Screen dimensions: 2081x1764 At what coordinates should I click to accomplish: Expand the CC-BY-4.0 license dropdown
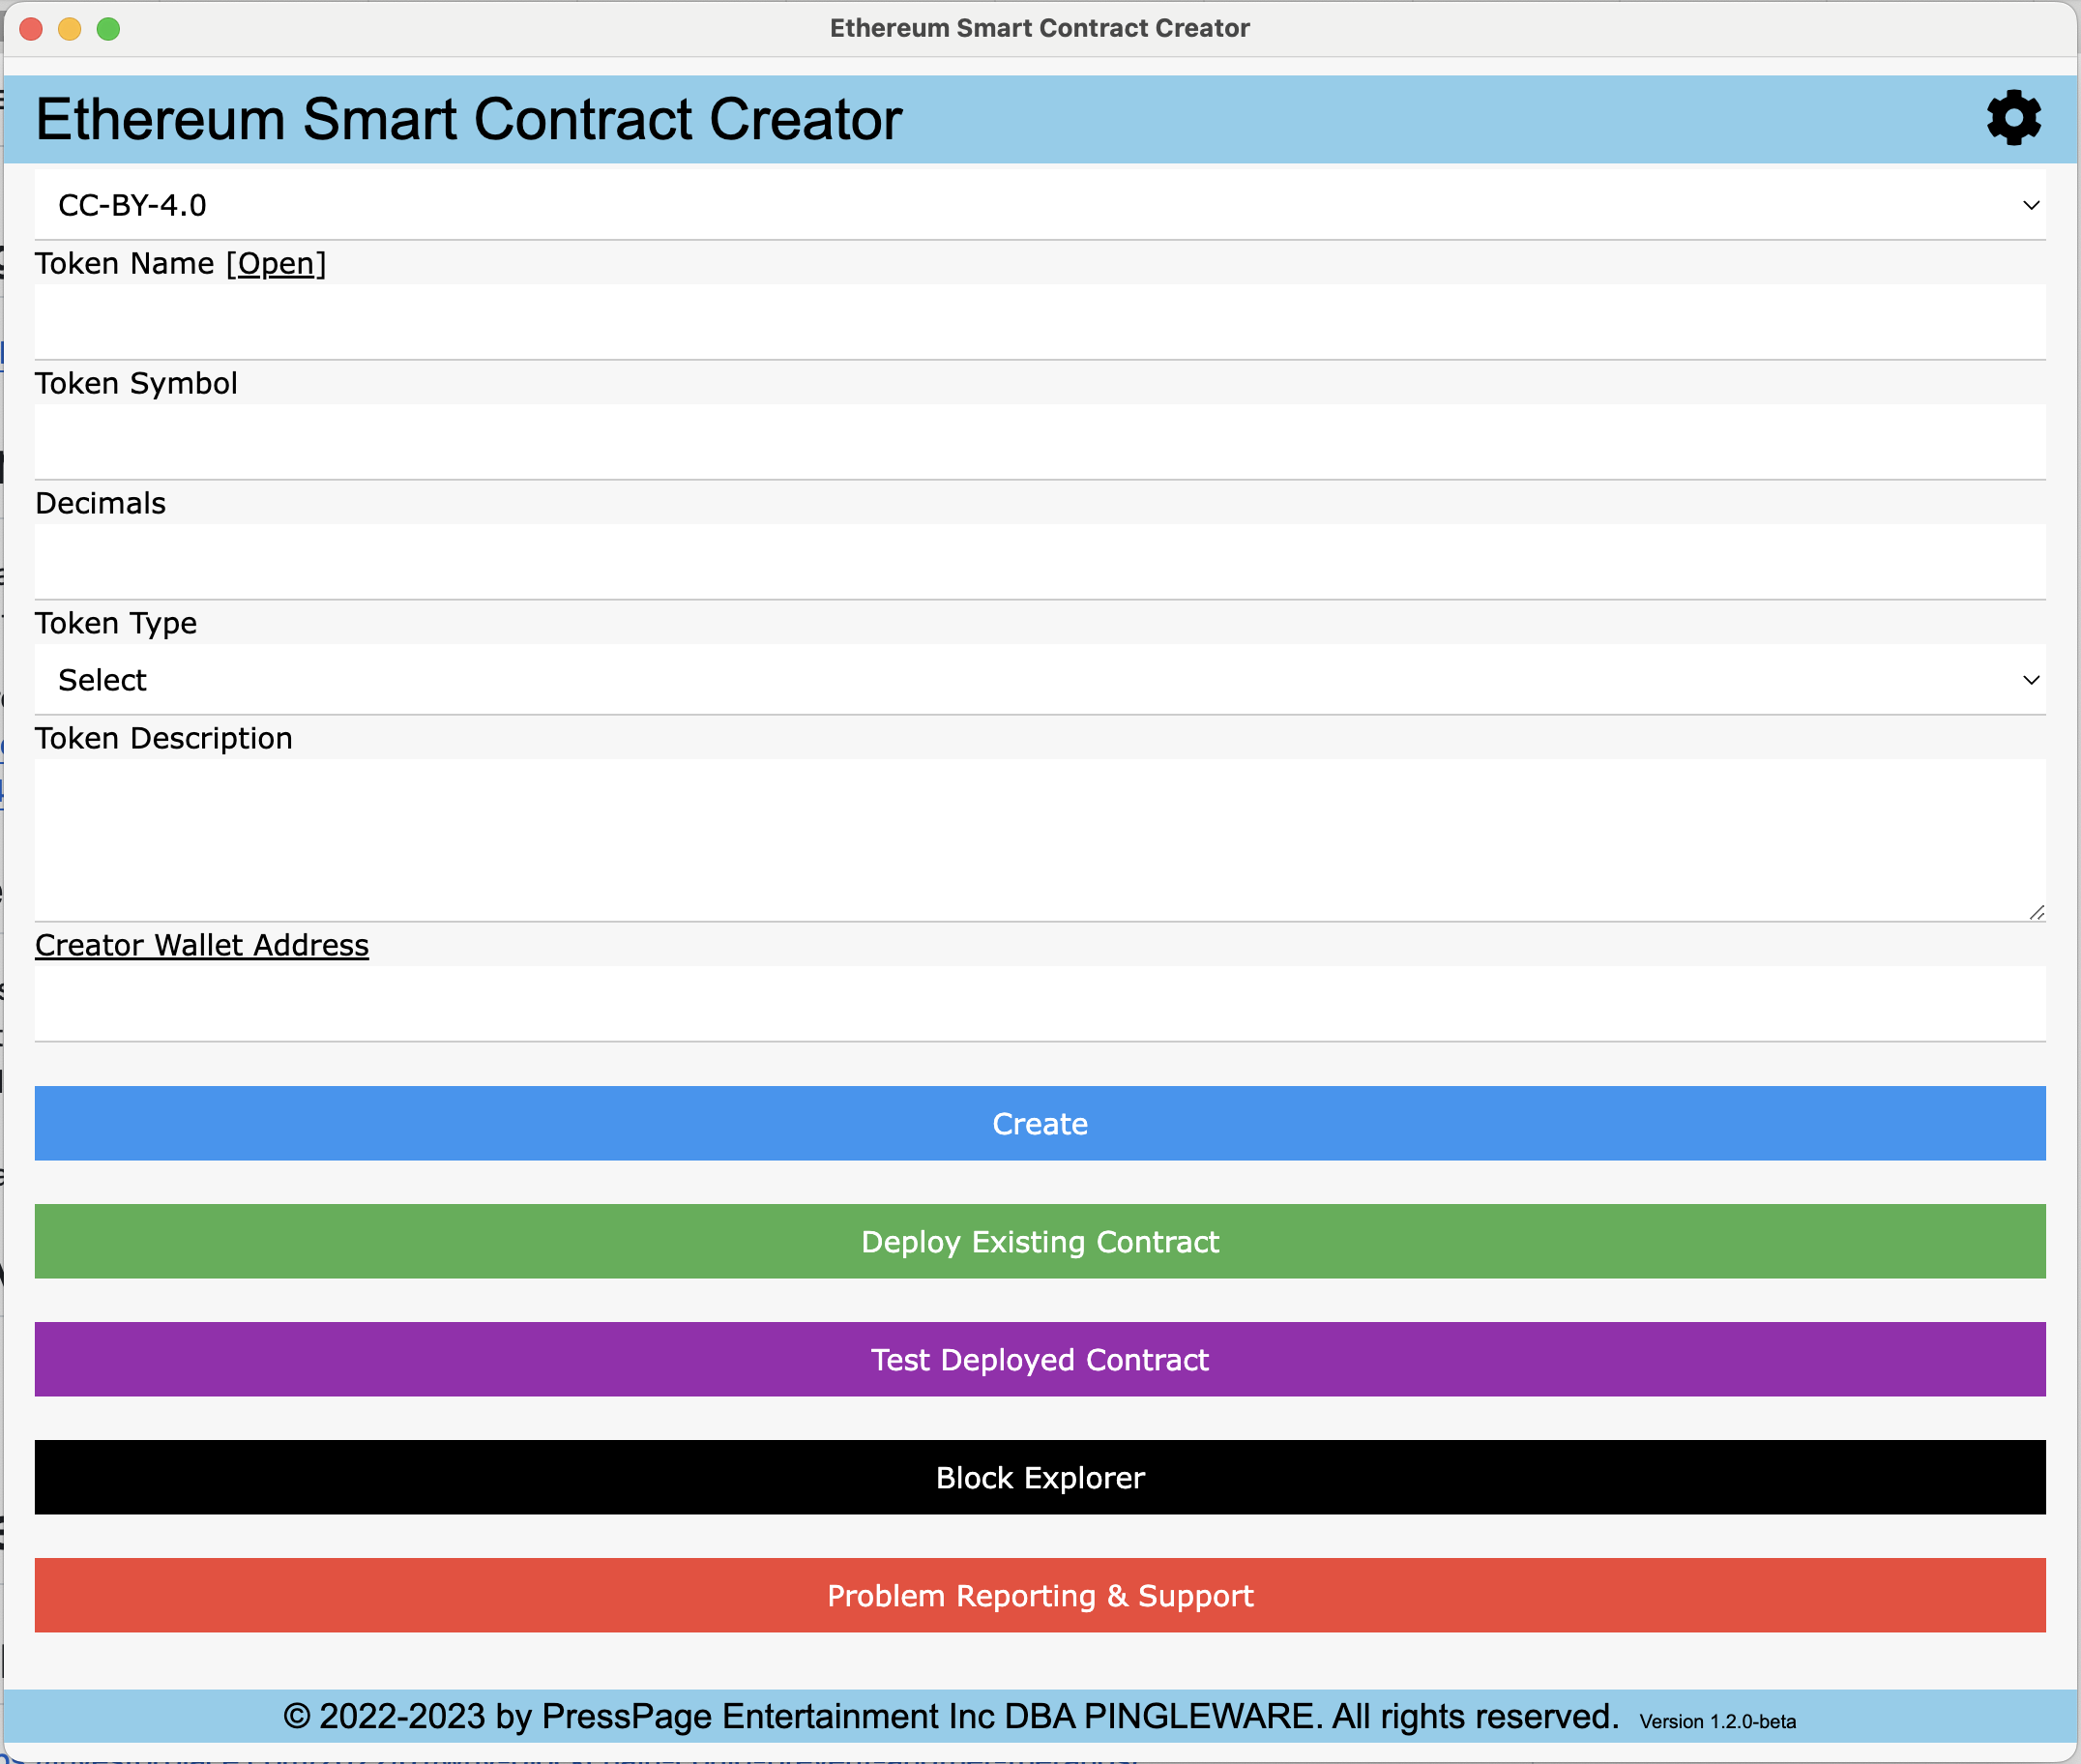[1039, 205]
